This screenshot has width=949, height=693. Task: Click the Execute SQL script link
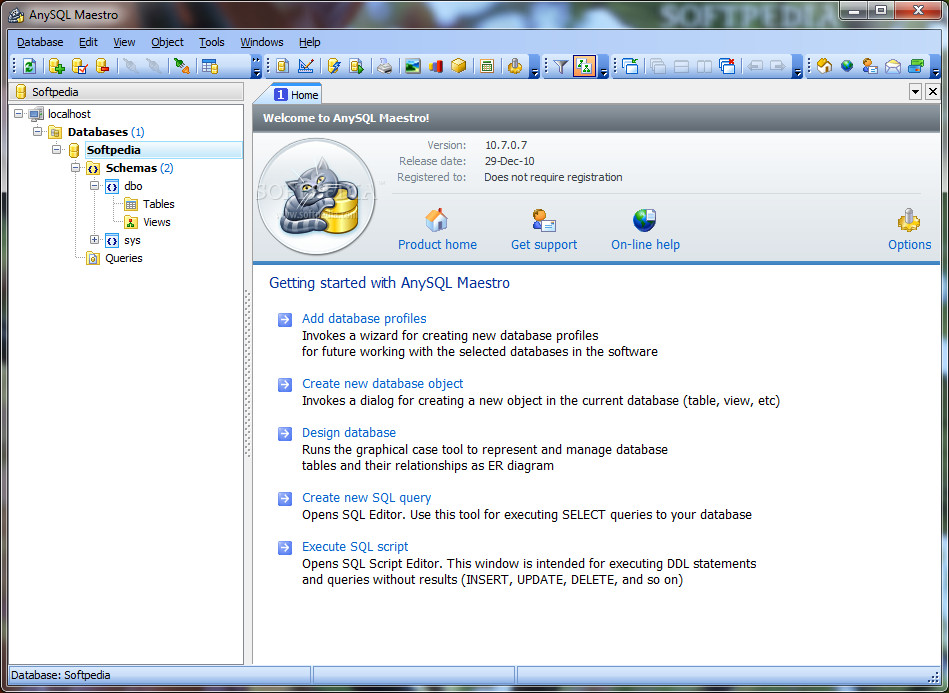pyautogui.click(x=355, y=547)
